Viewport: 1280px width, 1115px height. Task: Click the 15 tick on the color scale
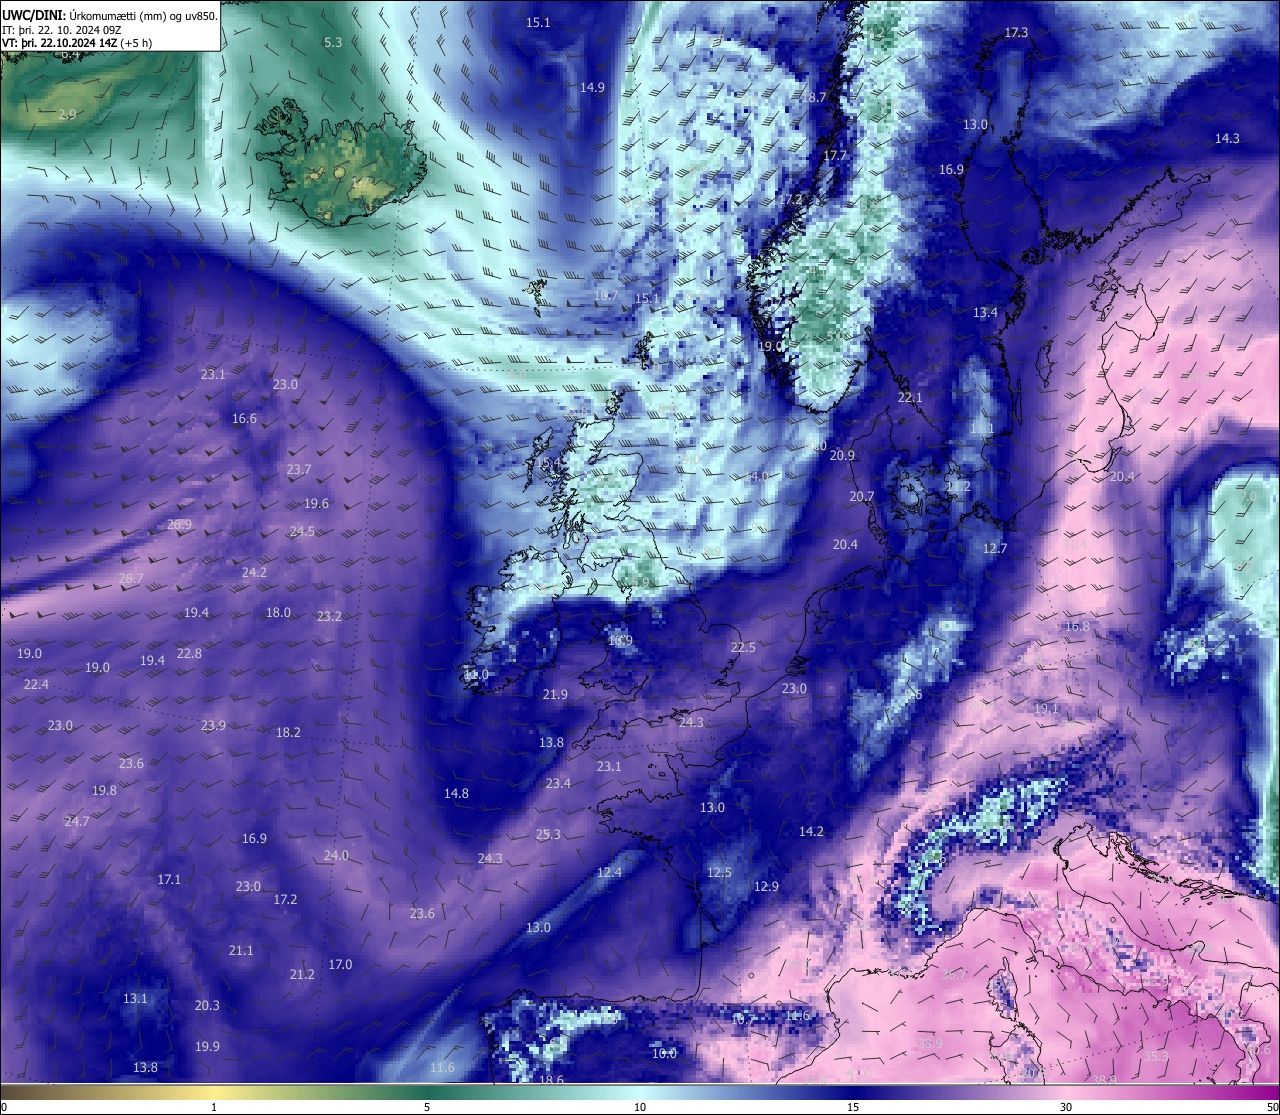tap(853, 1107)
